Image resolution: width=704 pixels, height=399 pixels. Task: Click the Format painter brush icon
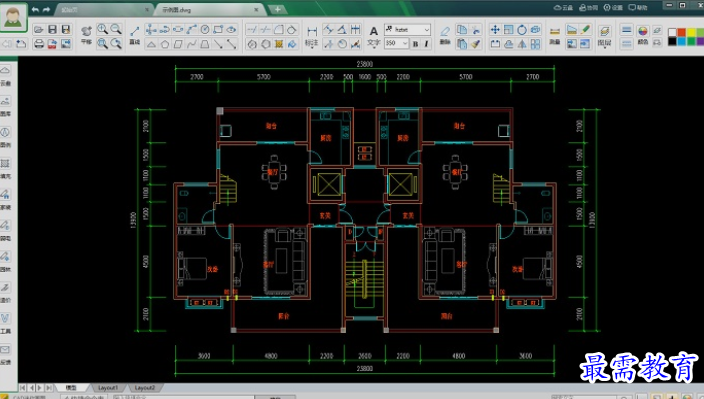475,44
